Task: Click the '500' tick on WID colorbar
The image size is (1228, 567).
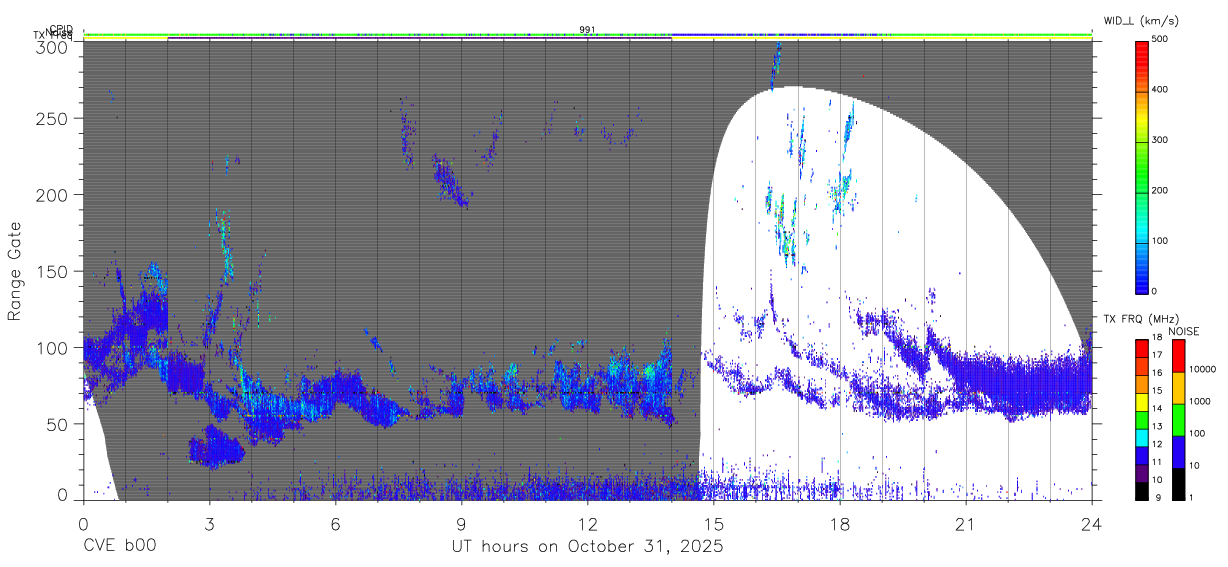Action: pos(1161,39)
